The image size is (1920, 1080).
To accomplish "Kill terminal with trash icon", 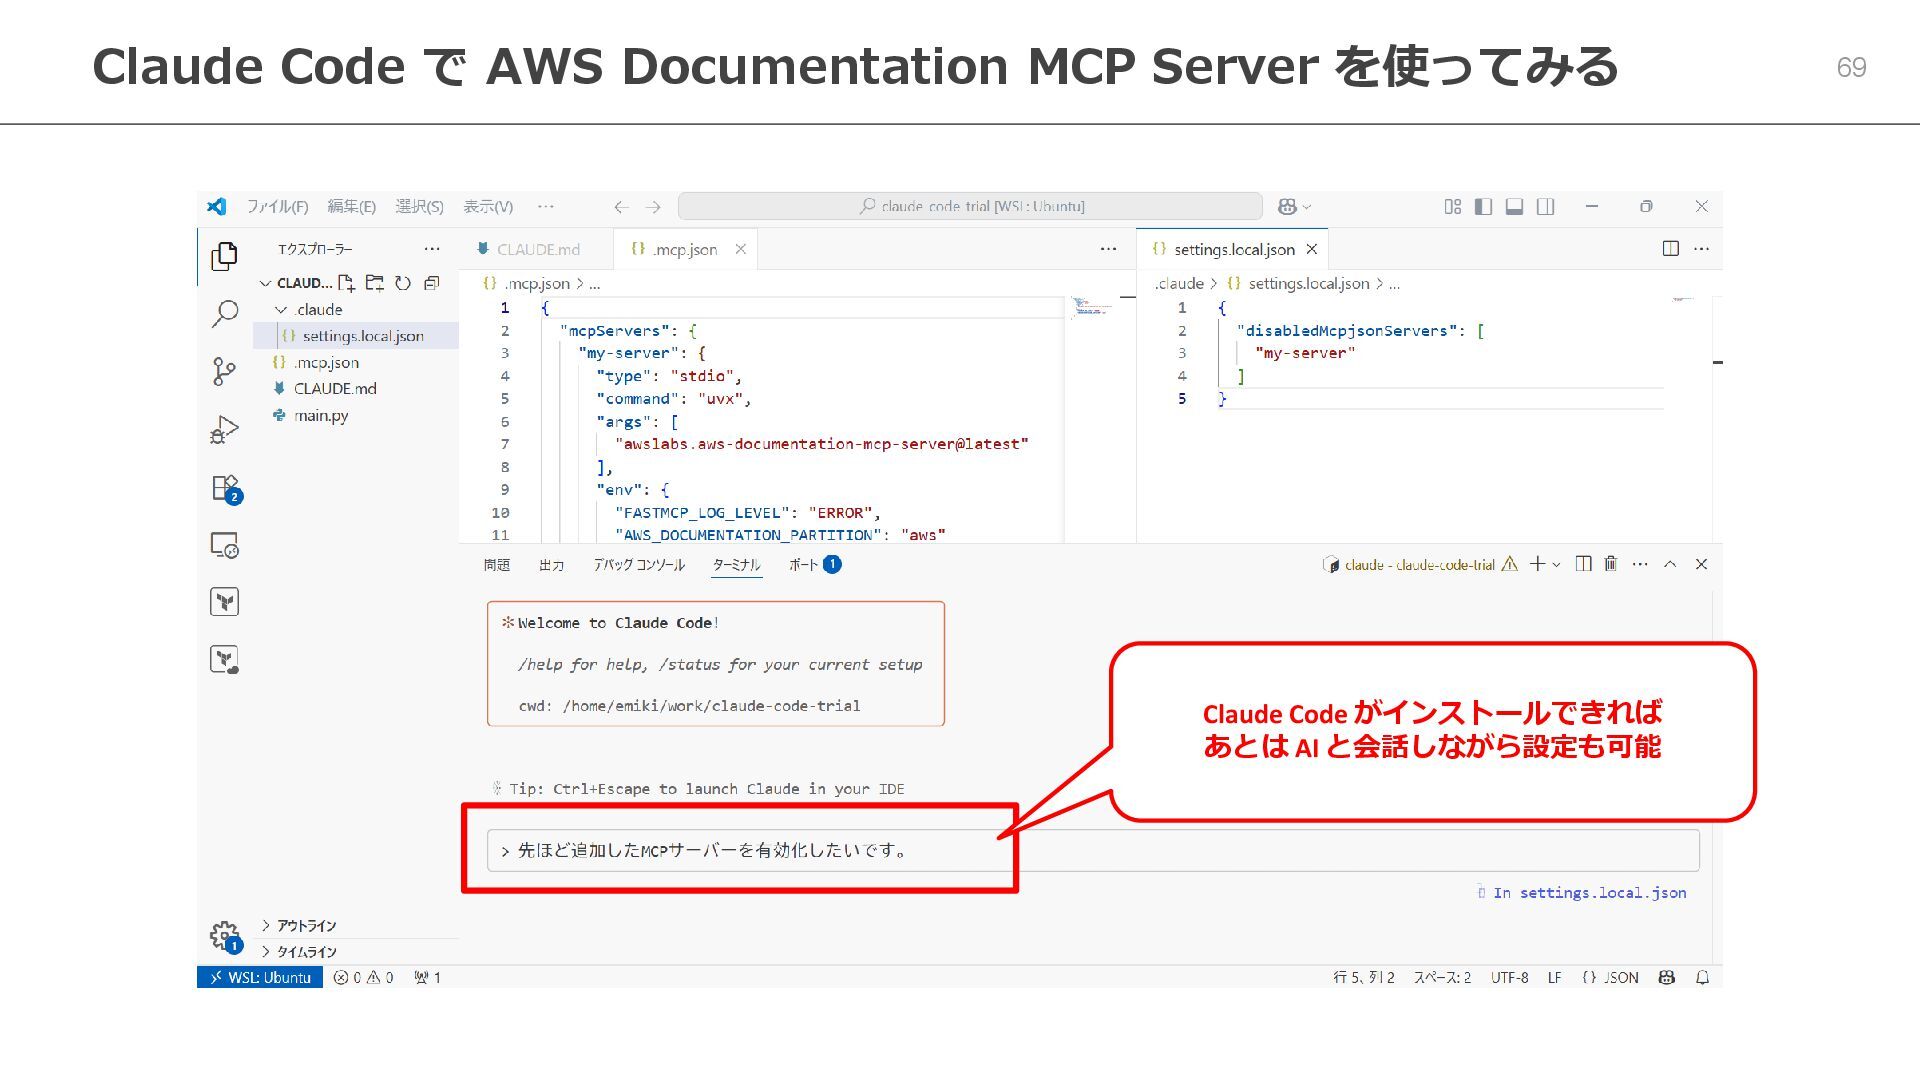I will click(1611, 564).
